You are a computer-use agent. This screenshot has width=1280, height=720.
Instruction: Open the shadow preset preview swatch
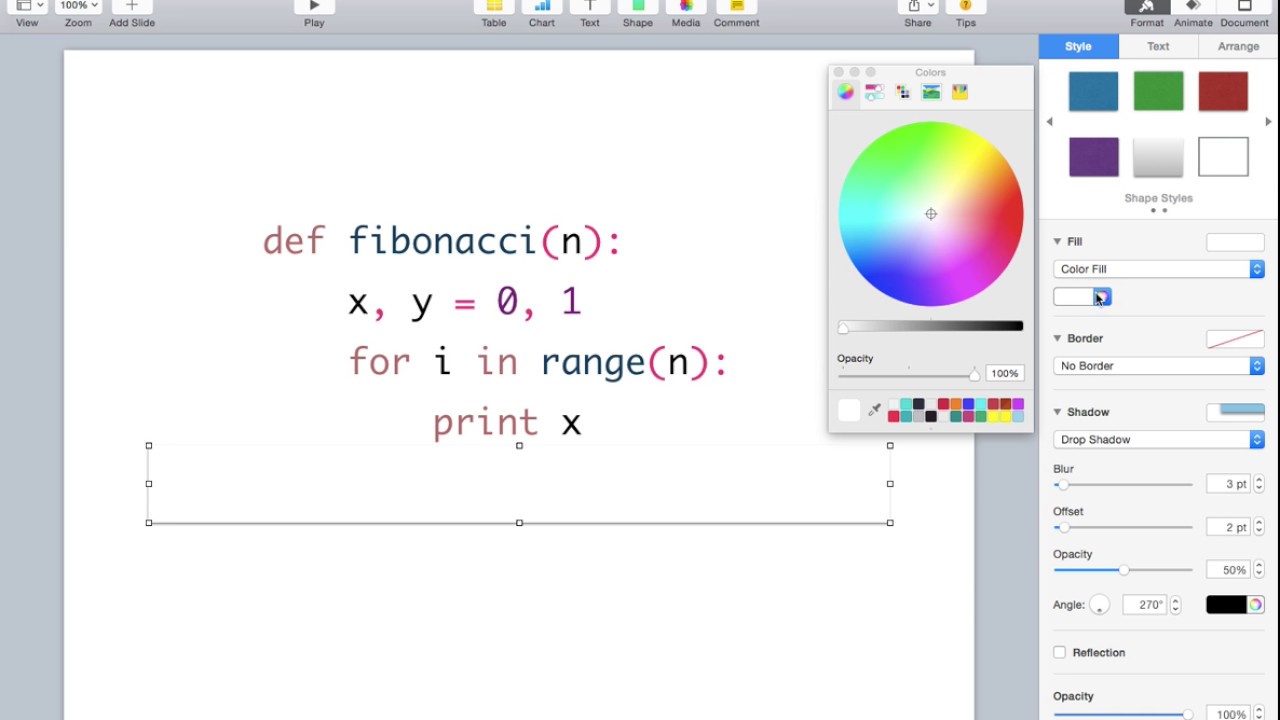1235,412
